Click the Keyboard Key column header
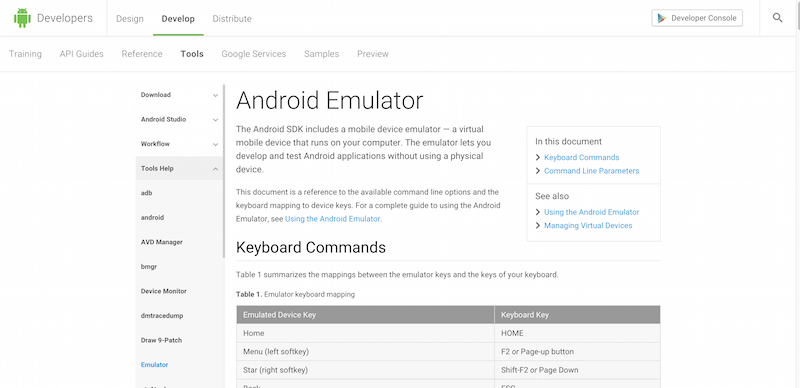The height and width of the screenshot is (388, 800). click(x=578, y=315)
